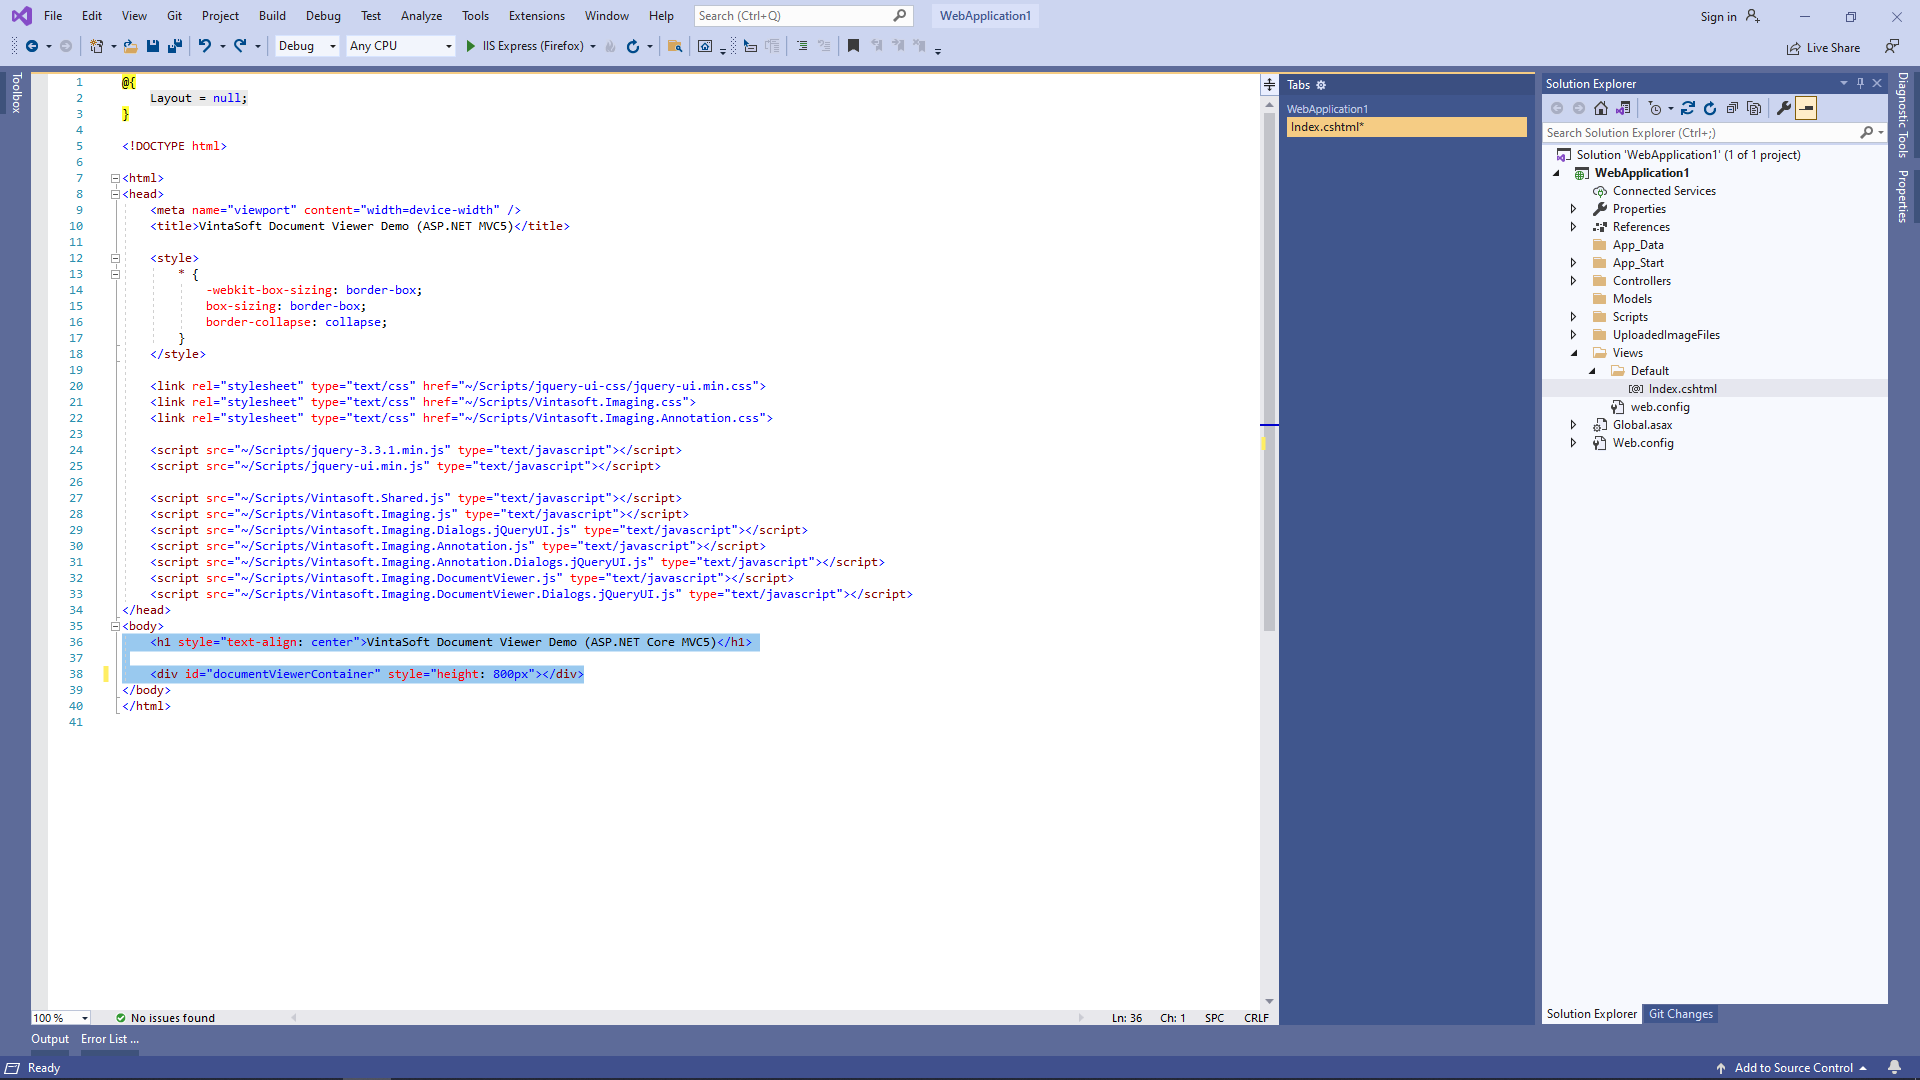This screenshot has height=1080, width=1920.
Task: Toggle the highlighted Preview Selected Items button
Action: (1806, 108)
